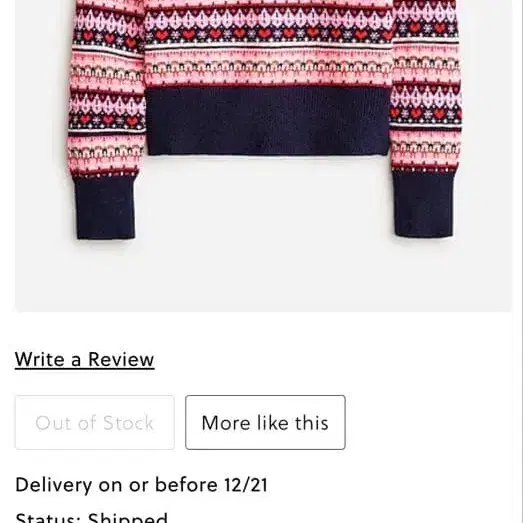
Task: Click the pink band above the navy waistband
Action: [269, 67]
